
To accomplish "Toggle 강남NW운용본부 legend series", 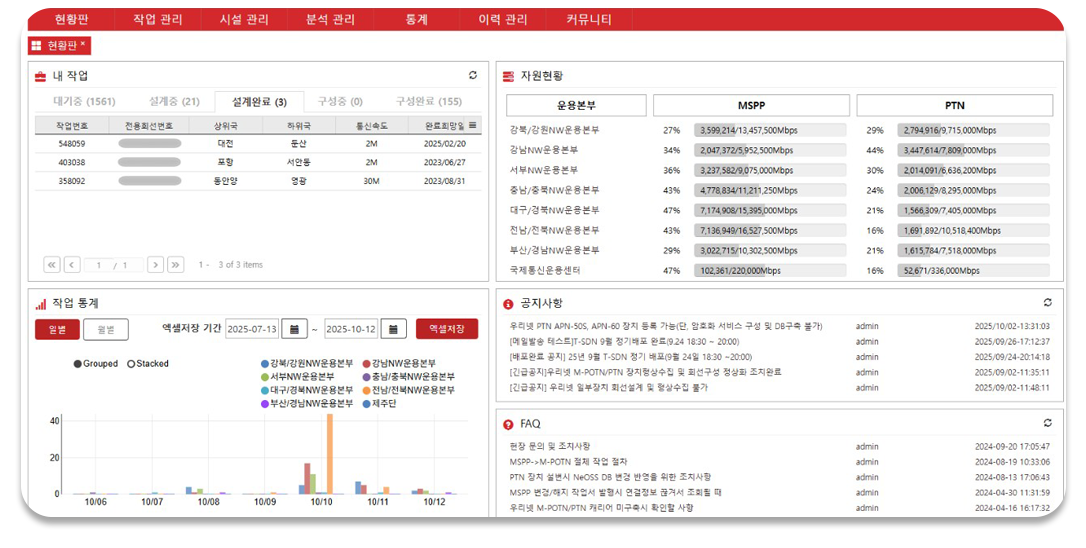I will click(x=399, y=364).
